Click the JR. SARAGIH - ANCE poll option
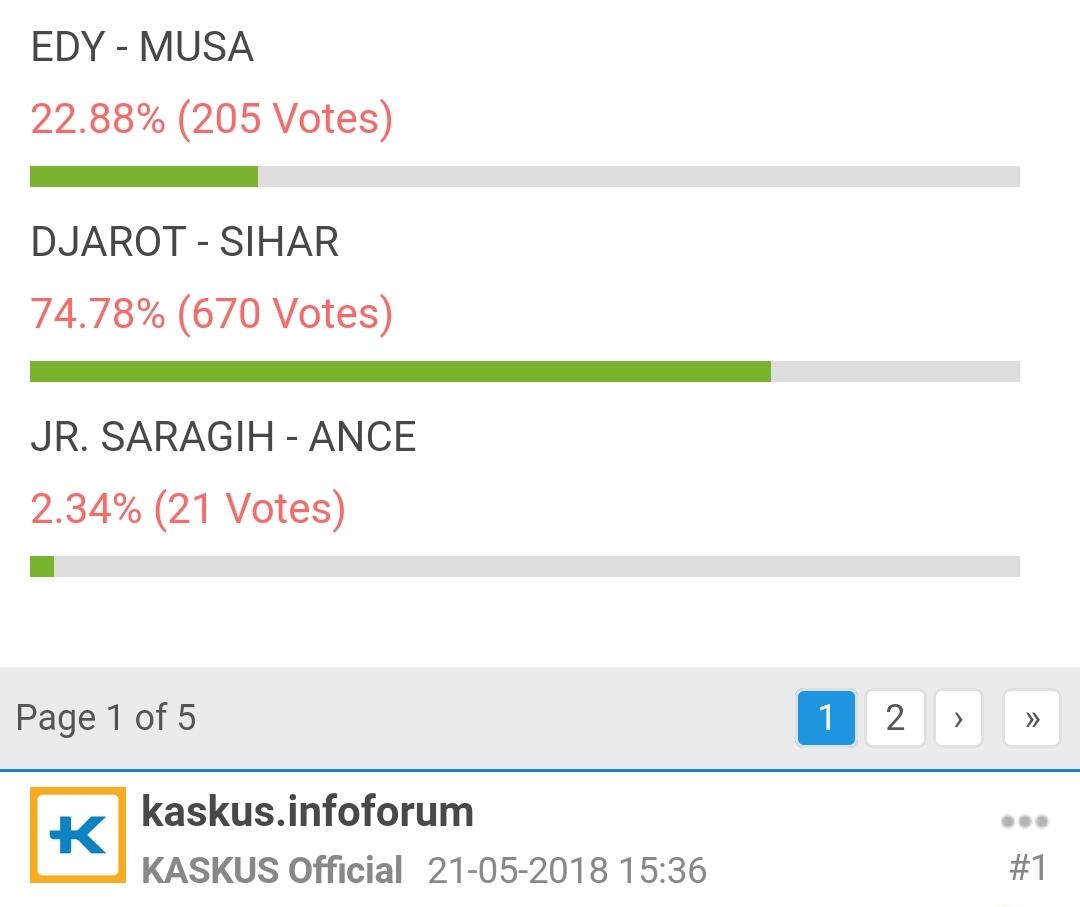 coord(223,437)
